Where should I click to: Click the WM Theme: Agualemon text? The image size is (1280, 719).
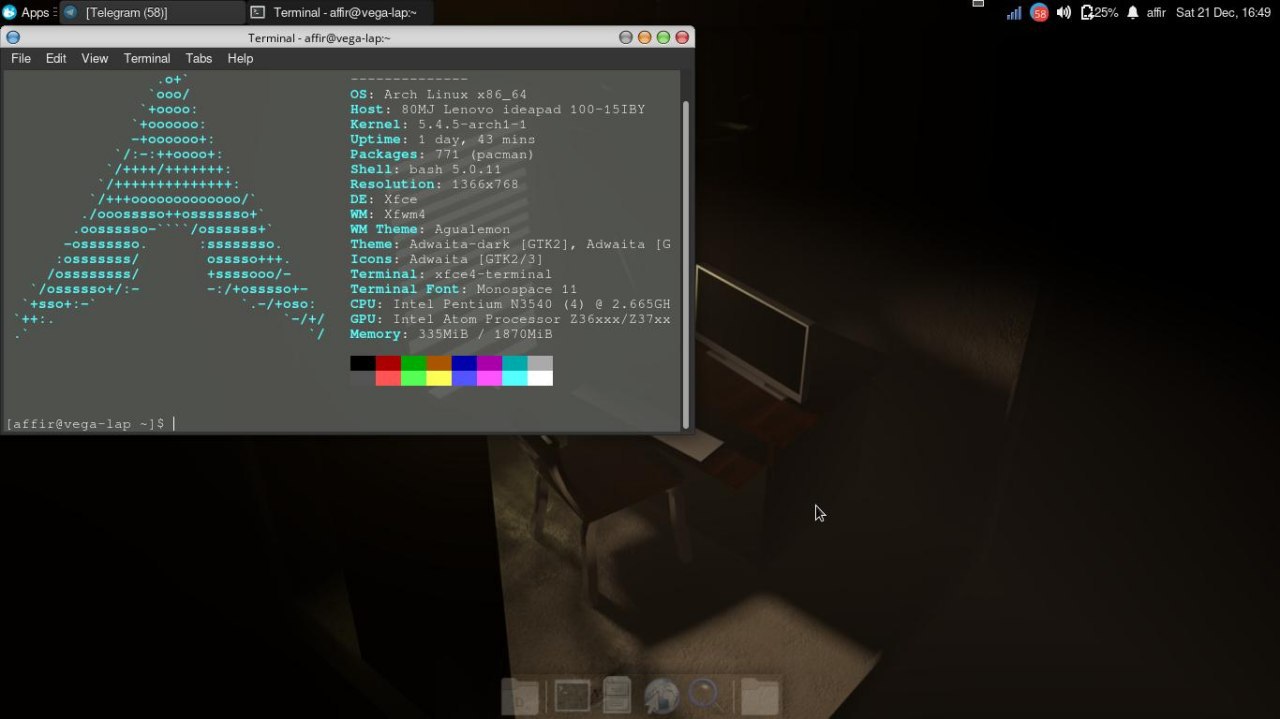(x=430, y=229)
